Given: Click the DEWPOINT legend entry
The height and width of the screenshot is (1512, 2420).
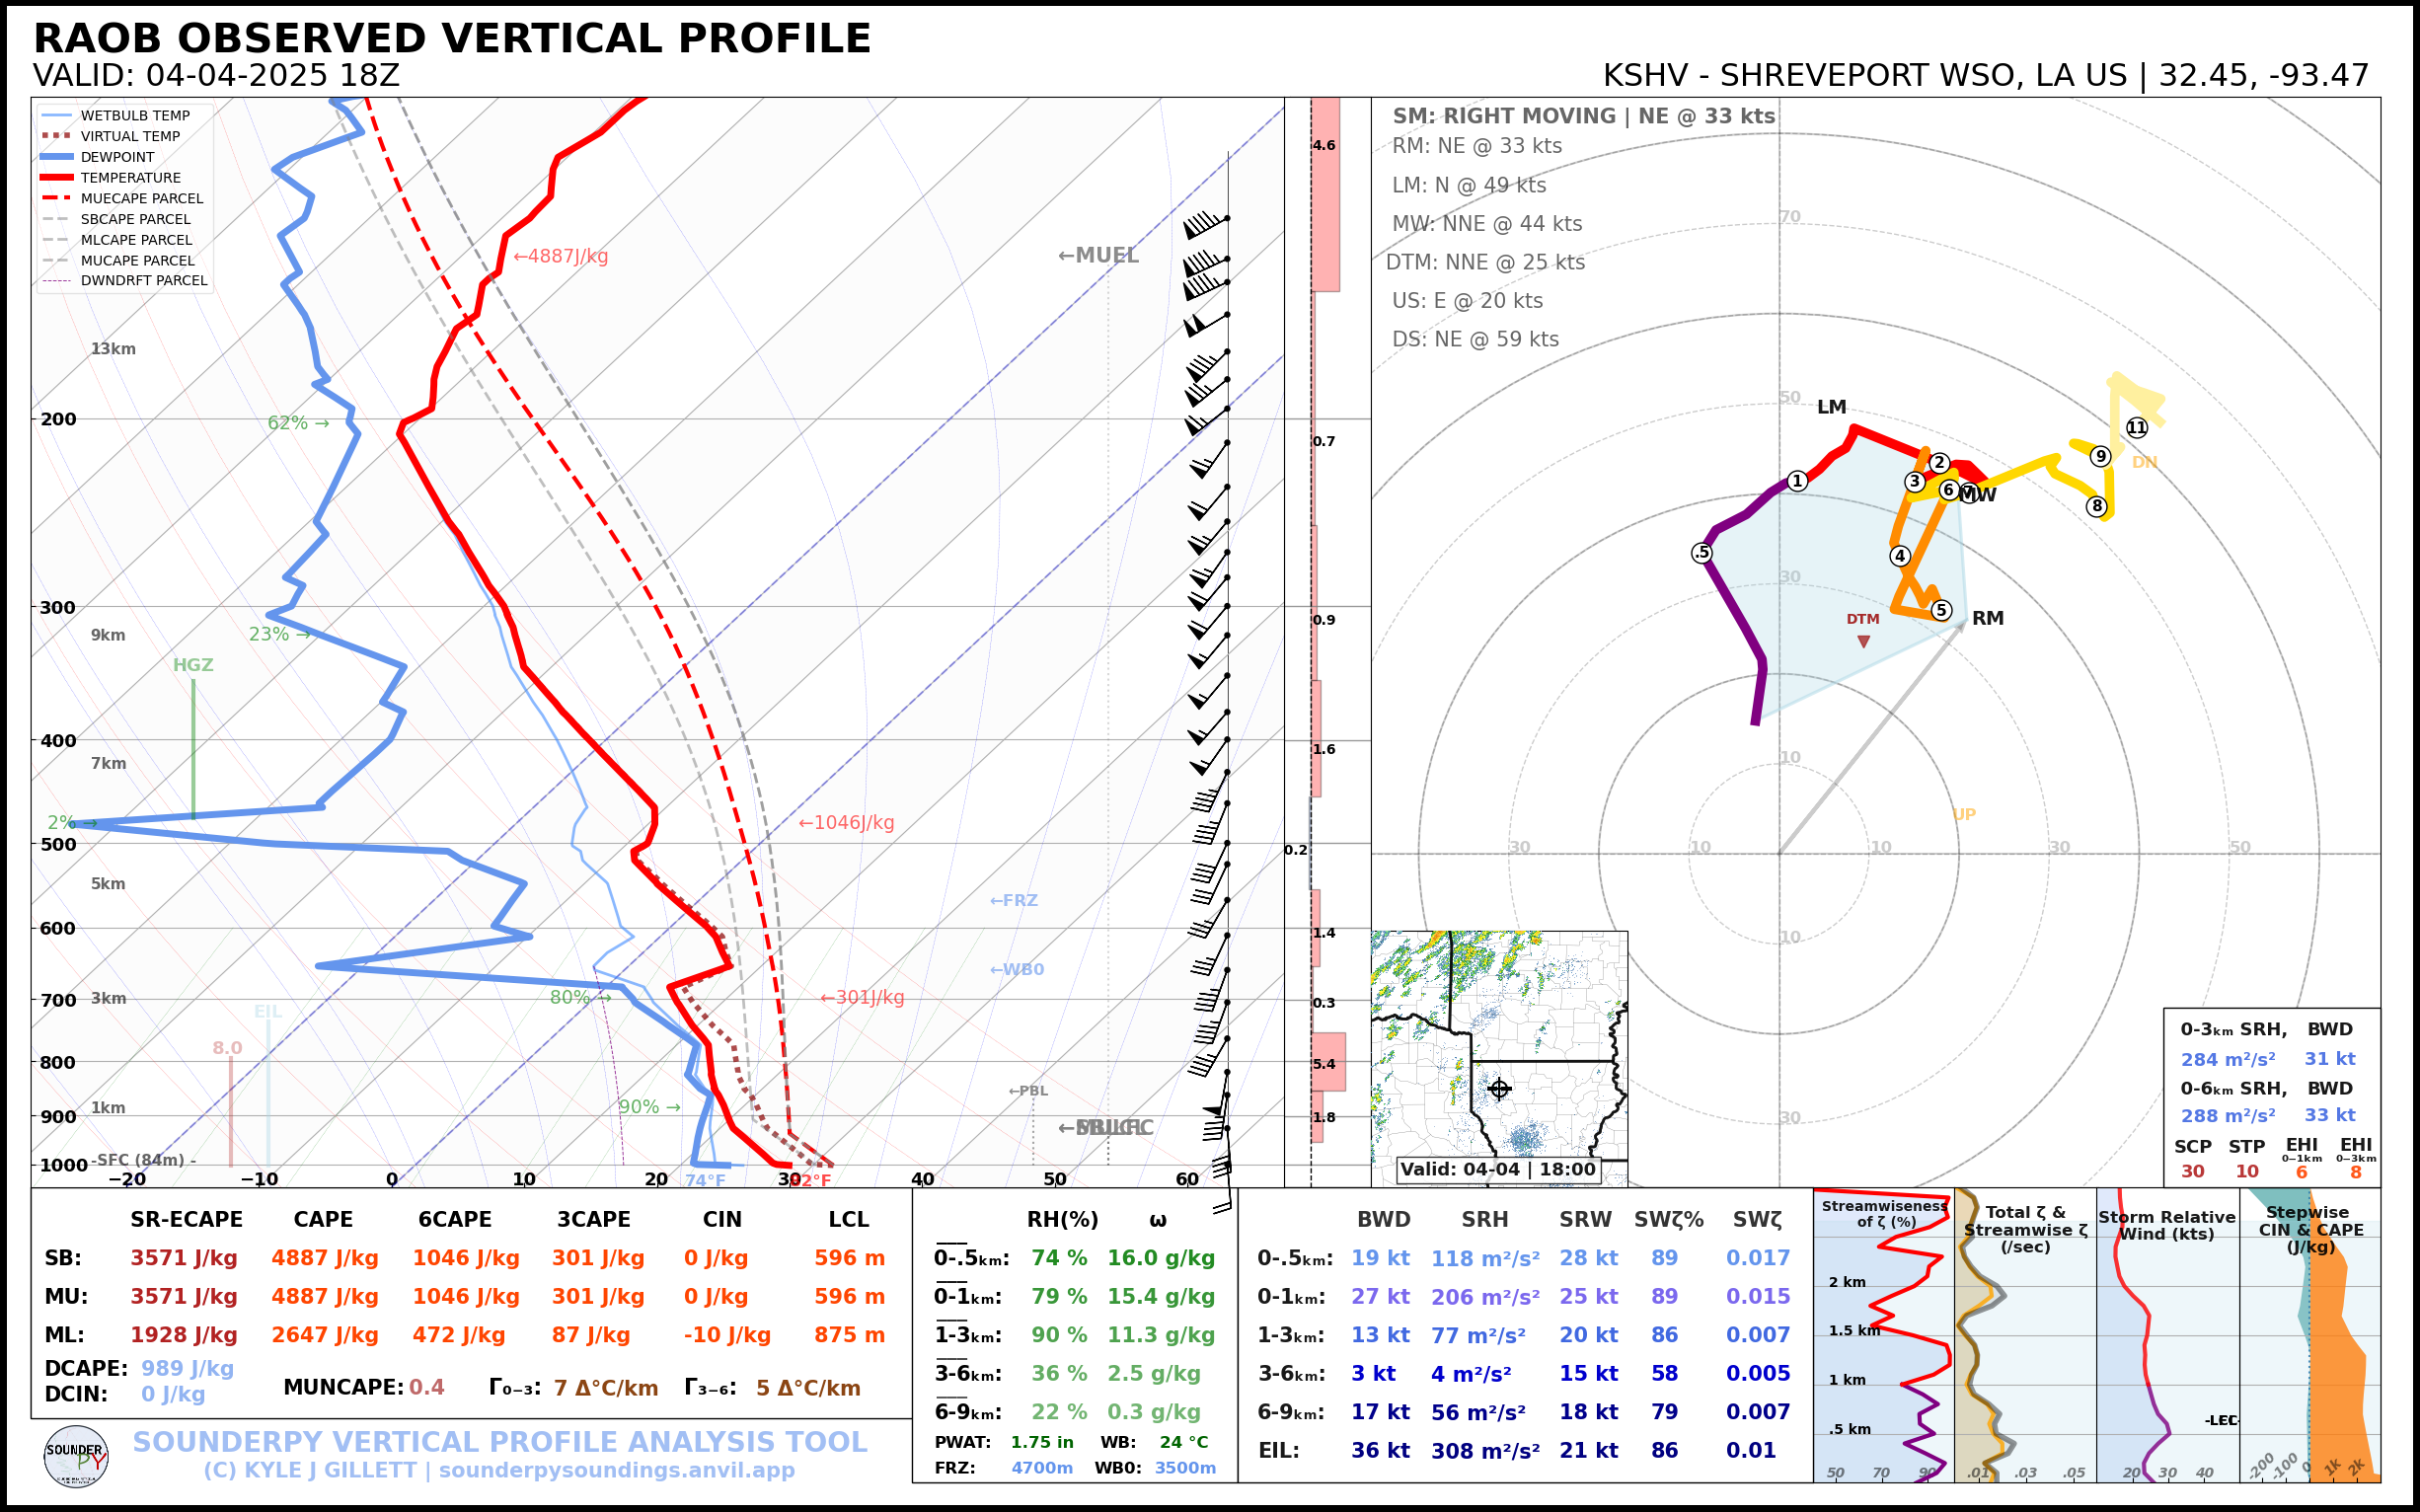Looking at the screenshot, I should [x=117, y=157].
